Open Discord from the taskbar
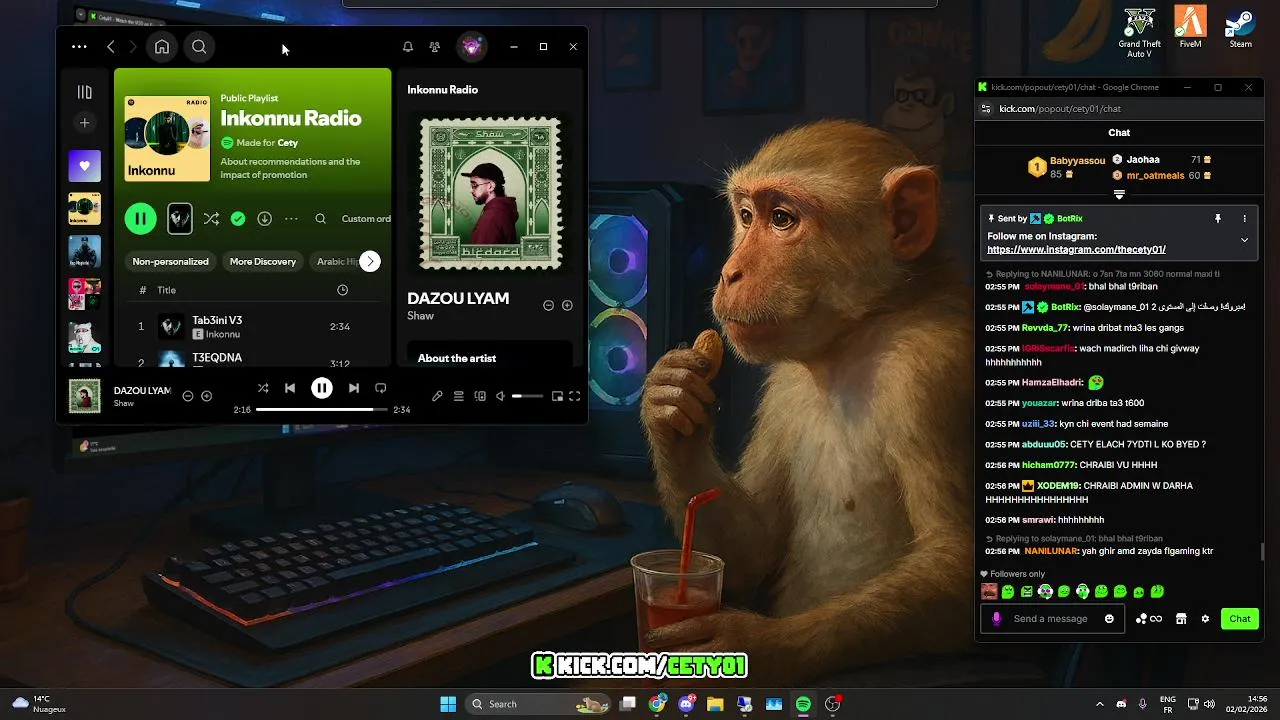 (686, 704)
